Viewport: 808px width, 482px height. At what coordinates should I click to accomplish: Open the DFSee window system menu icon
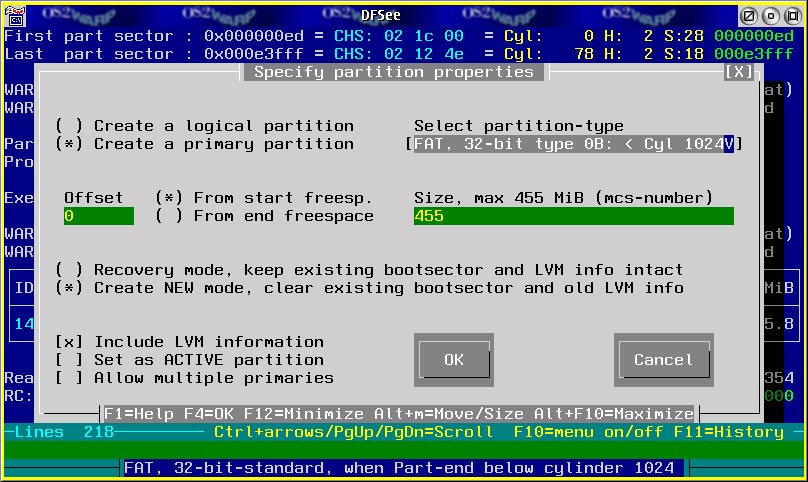coord(15,15)
